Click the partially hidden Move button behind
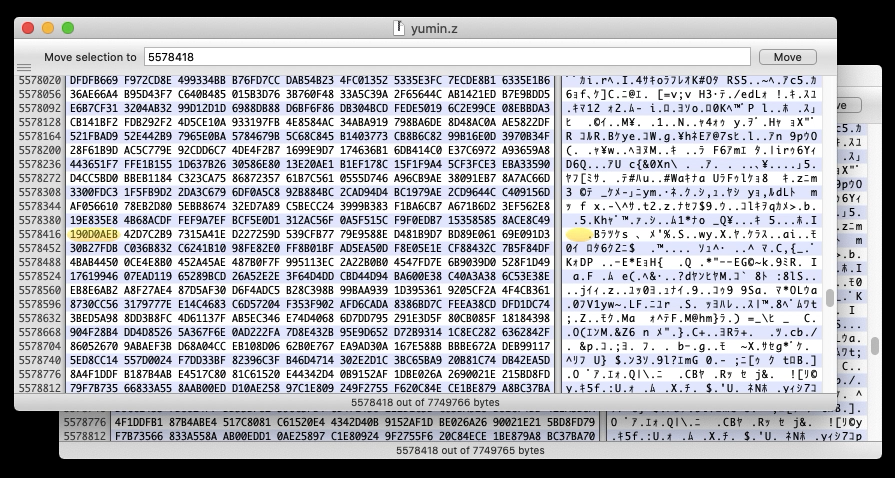This screenshot has height=478, width=895. coord(842,105)
